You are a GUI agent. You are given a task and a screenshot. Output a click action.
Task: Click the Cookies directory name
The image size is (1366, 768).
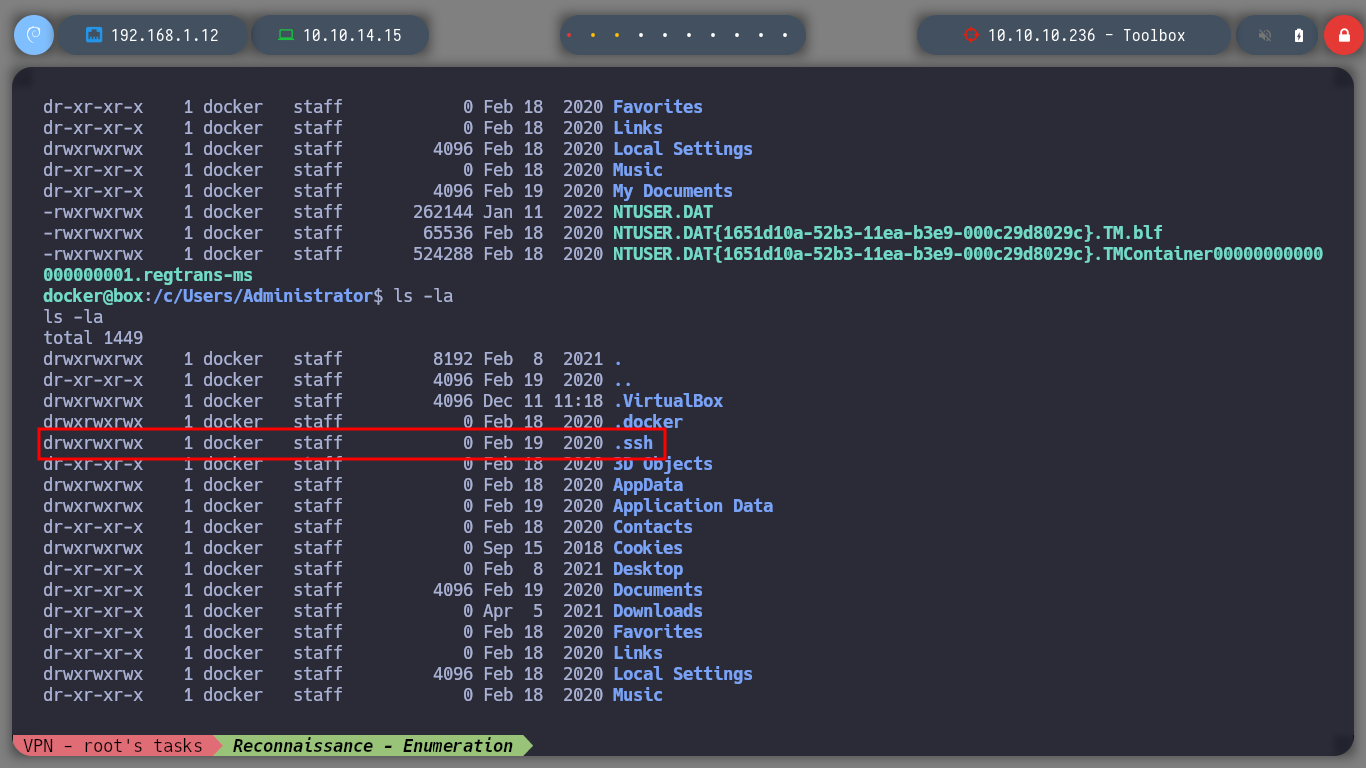tap(648, 548)
